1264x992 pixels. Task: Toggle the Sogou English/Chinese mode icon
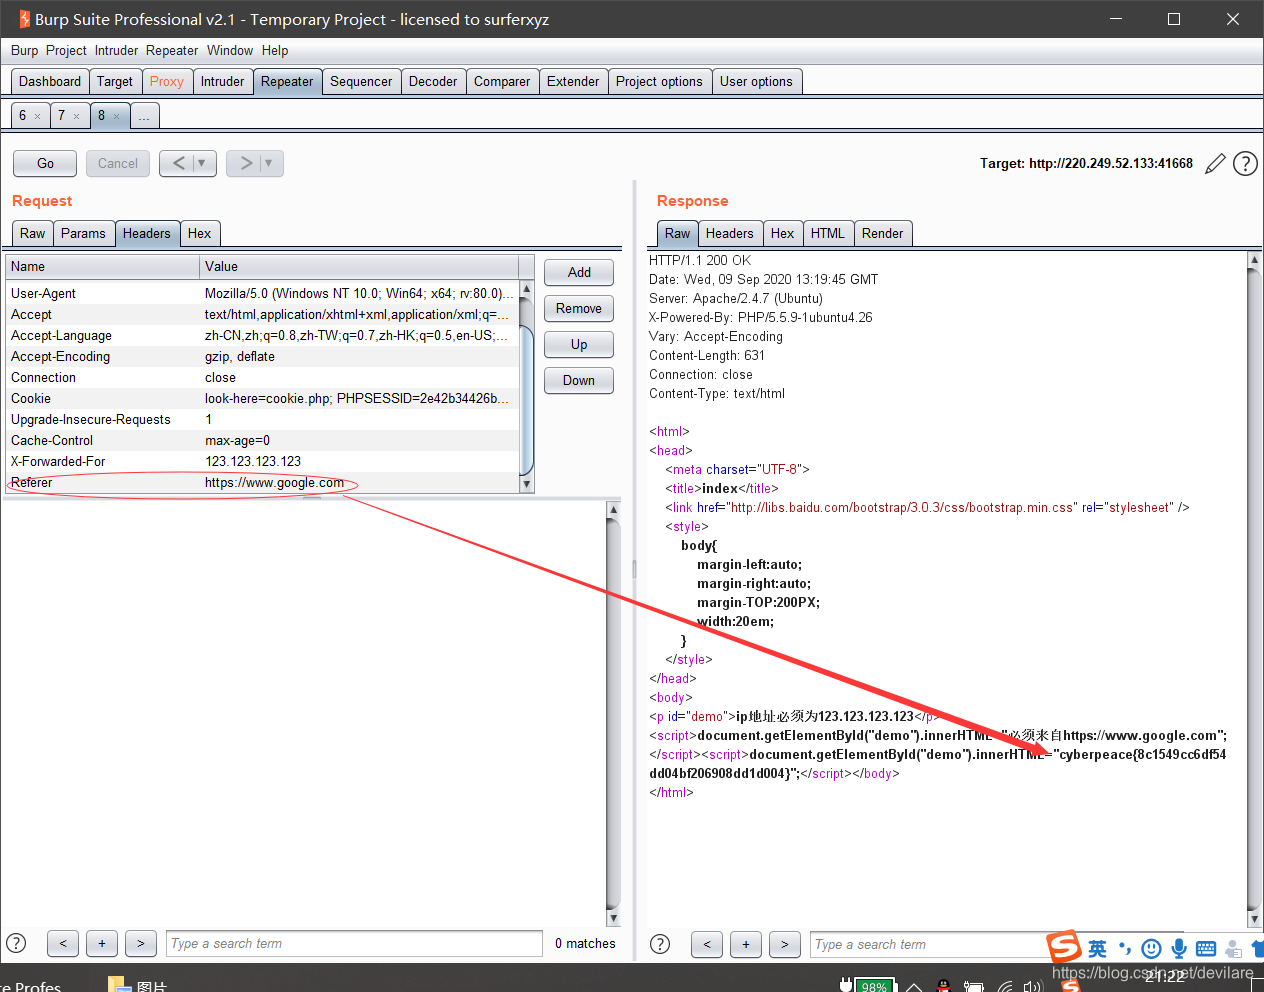tap(1098, 949)
